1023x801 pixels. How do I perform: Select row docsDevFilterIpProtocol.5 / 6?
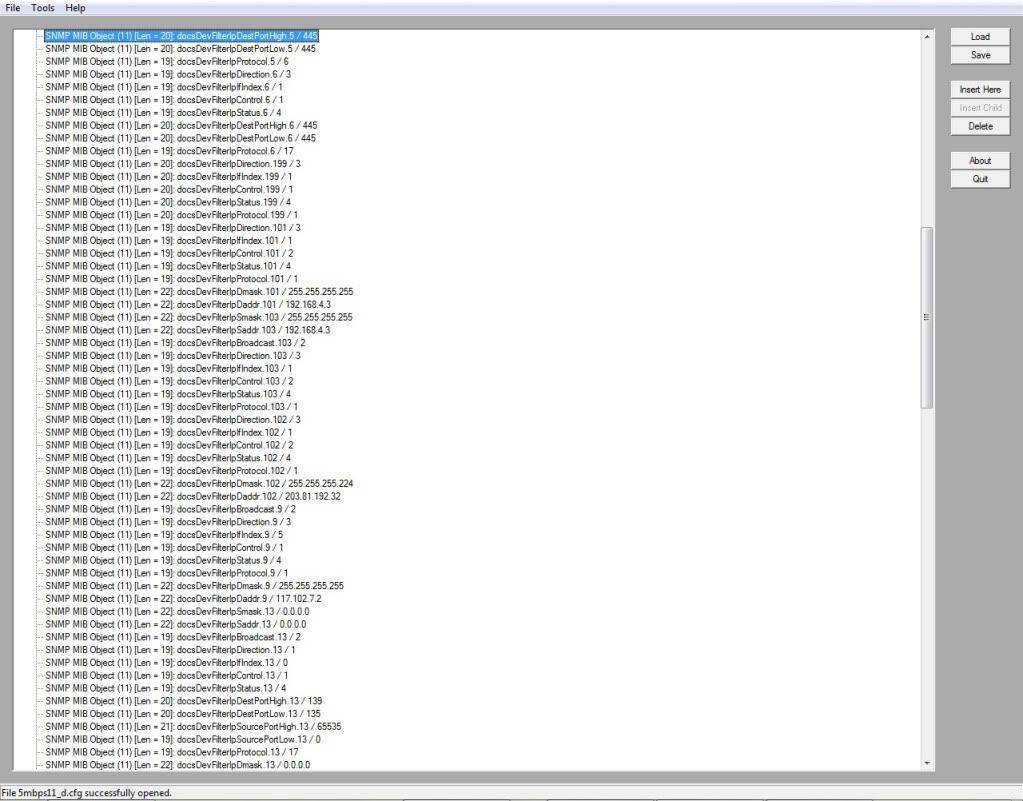(x=166, y=61)
